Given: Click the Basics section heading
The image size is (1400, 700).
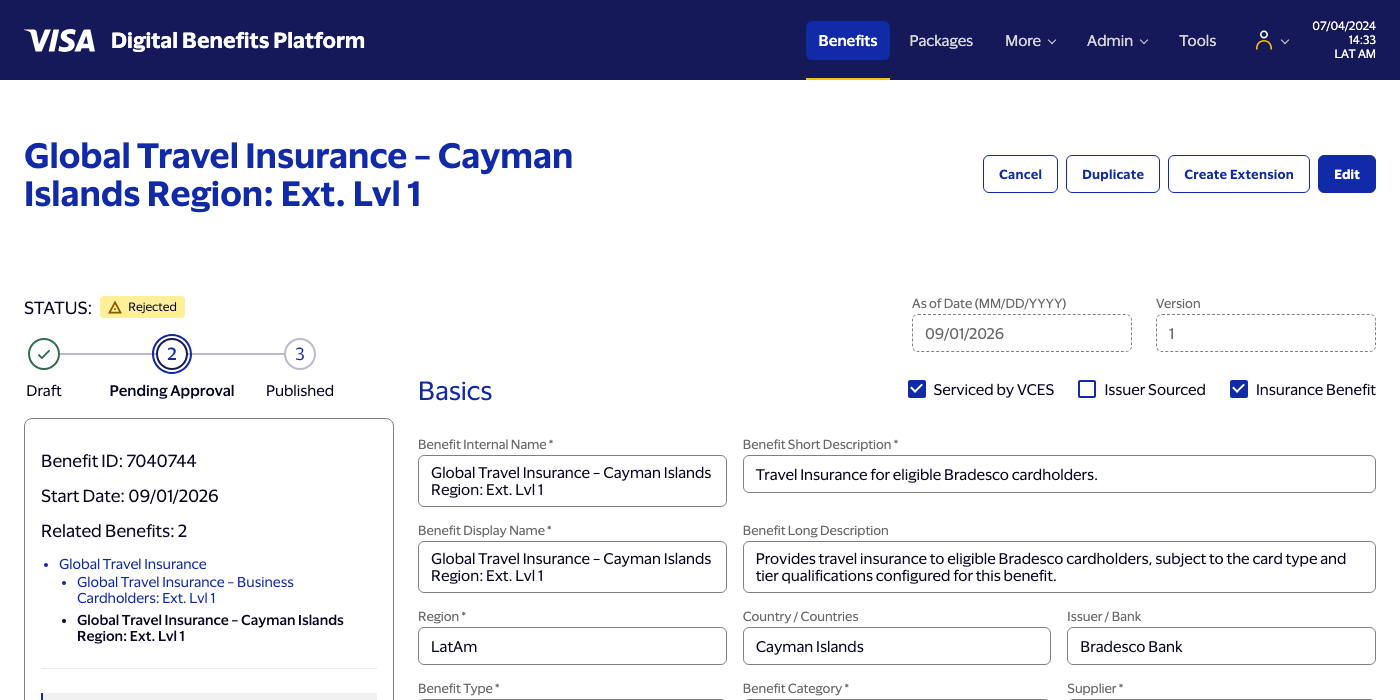Looking at the screenshot, I should (x=455, y=391).
